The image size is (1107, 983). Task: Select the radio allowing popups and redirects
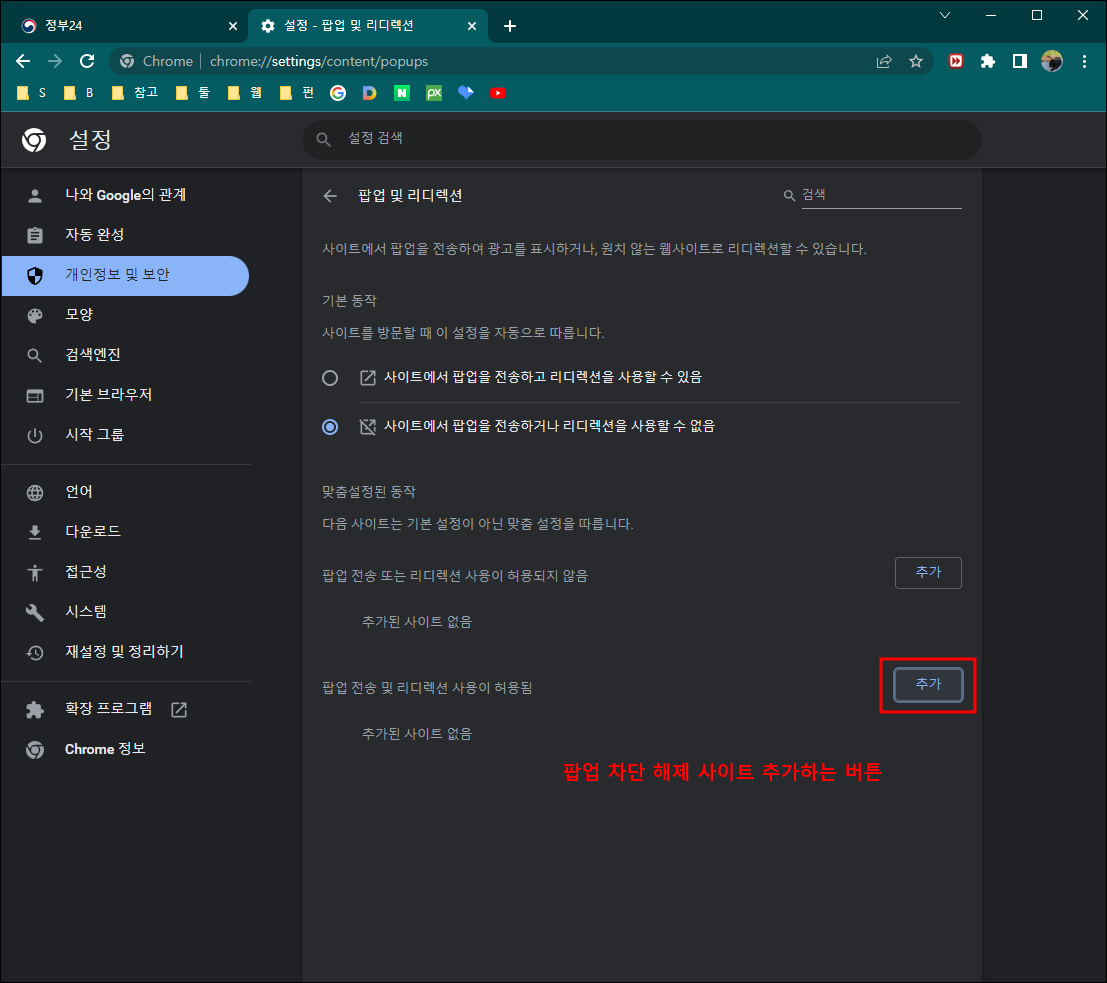(330, 377)
